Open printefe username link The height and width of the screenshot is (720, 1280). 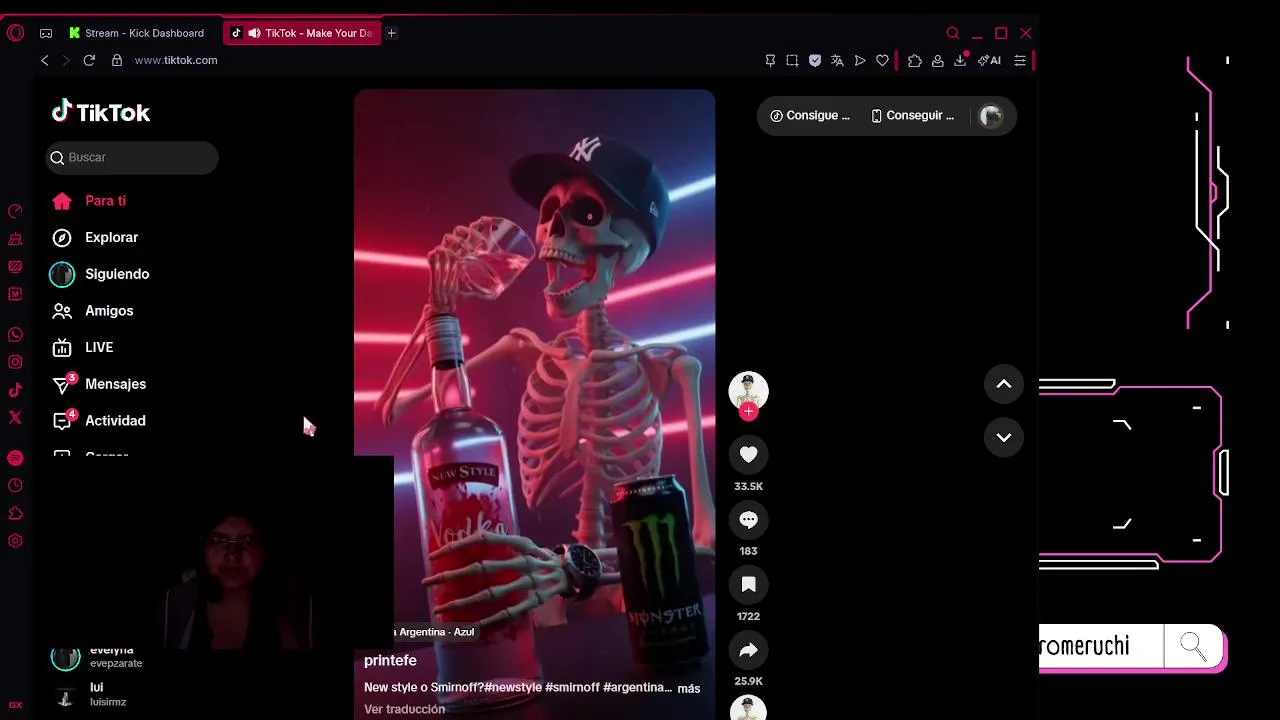[390, 661]
